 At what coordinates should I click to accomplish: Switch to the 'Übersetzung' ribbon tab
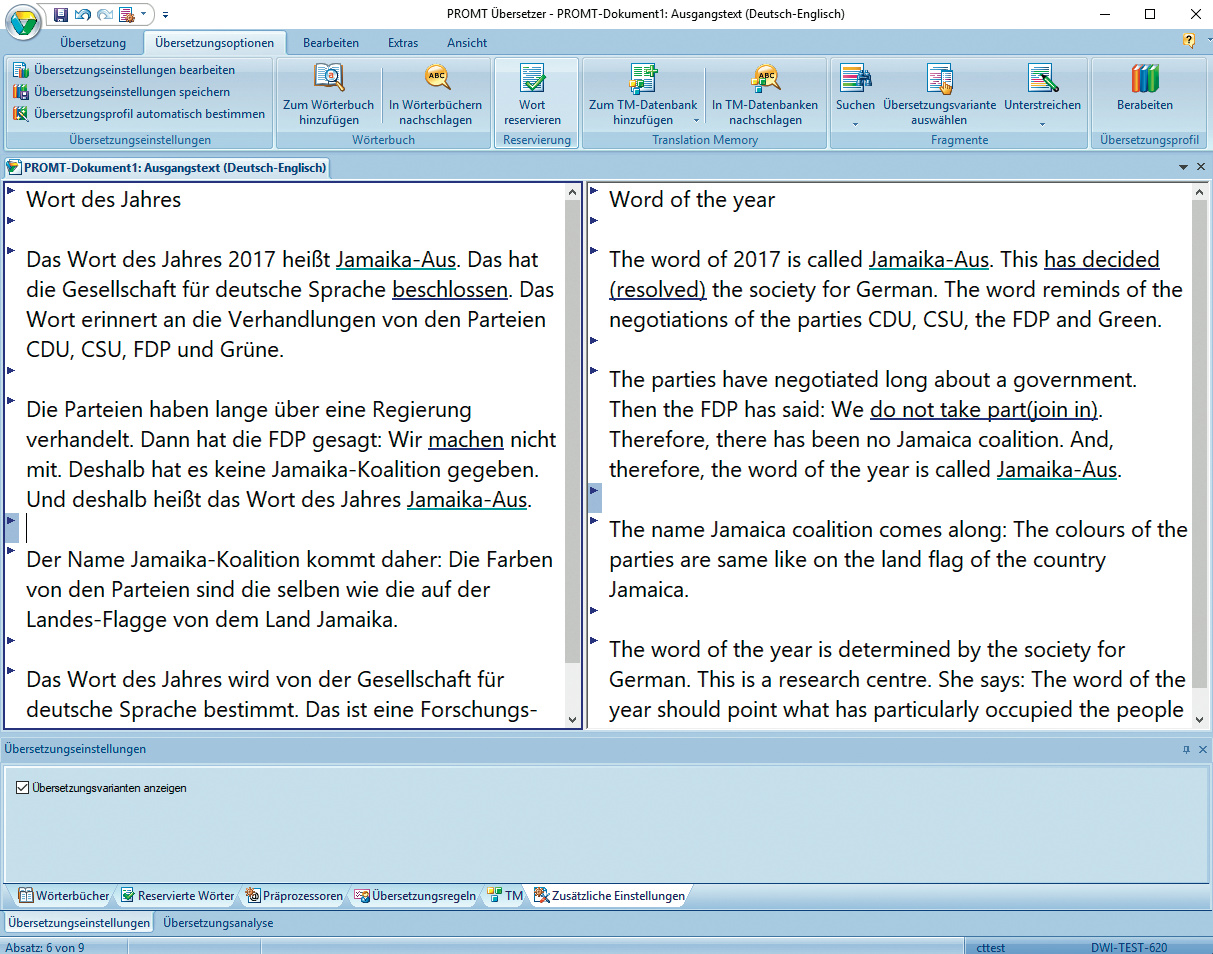93,43
